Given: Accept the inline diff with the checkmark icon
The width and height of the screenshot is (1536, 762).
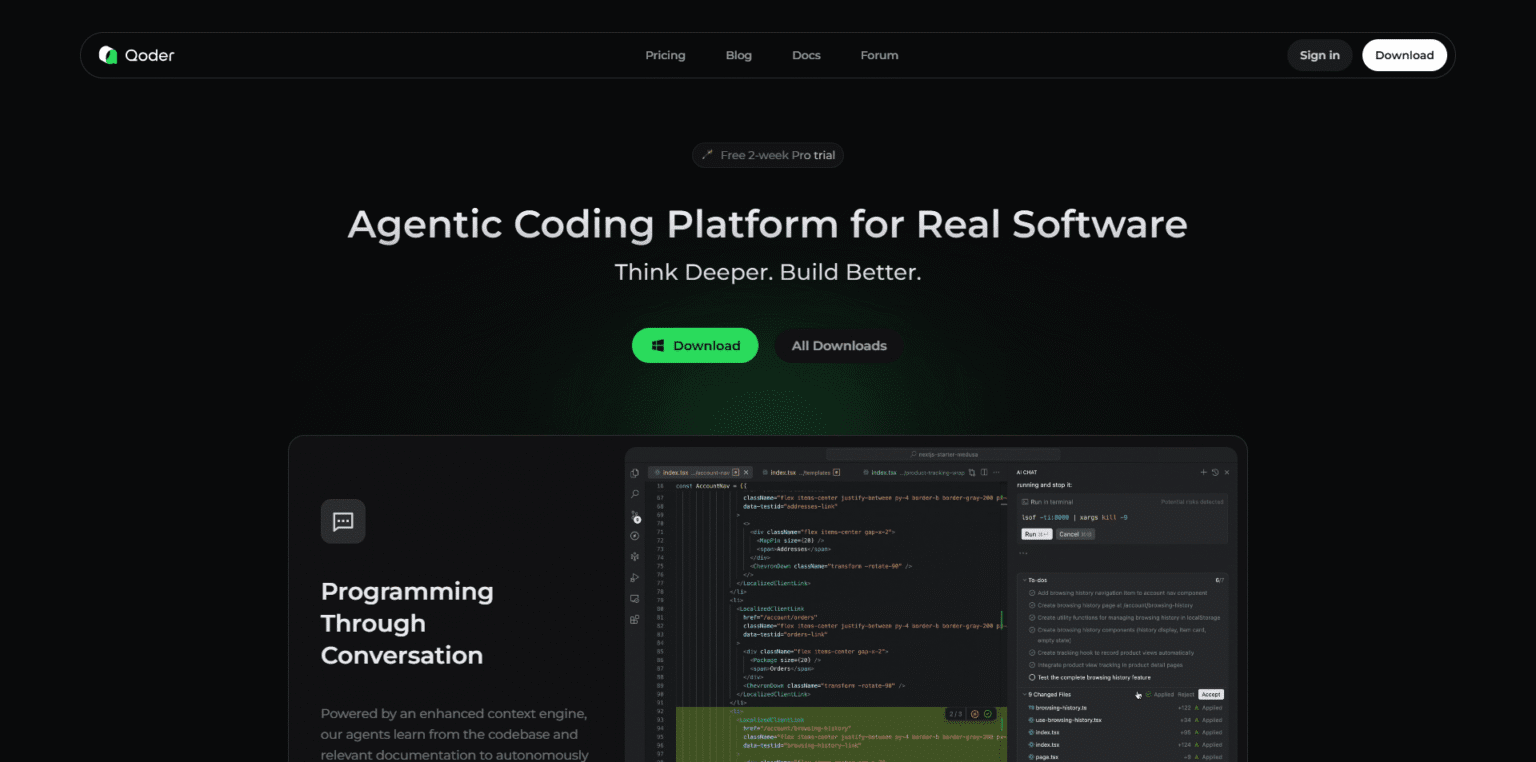Looking at the screenshot, I should pos(988,714).
